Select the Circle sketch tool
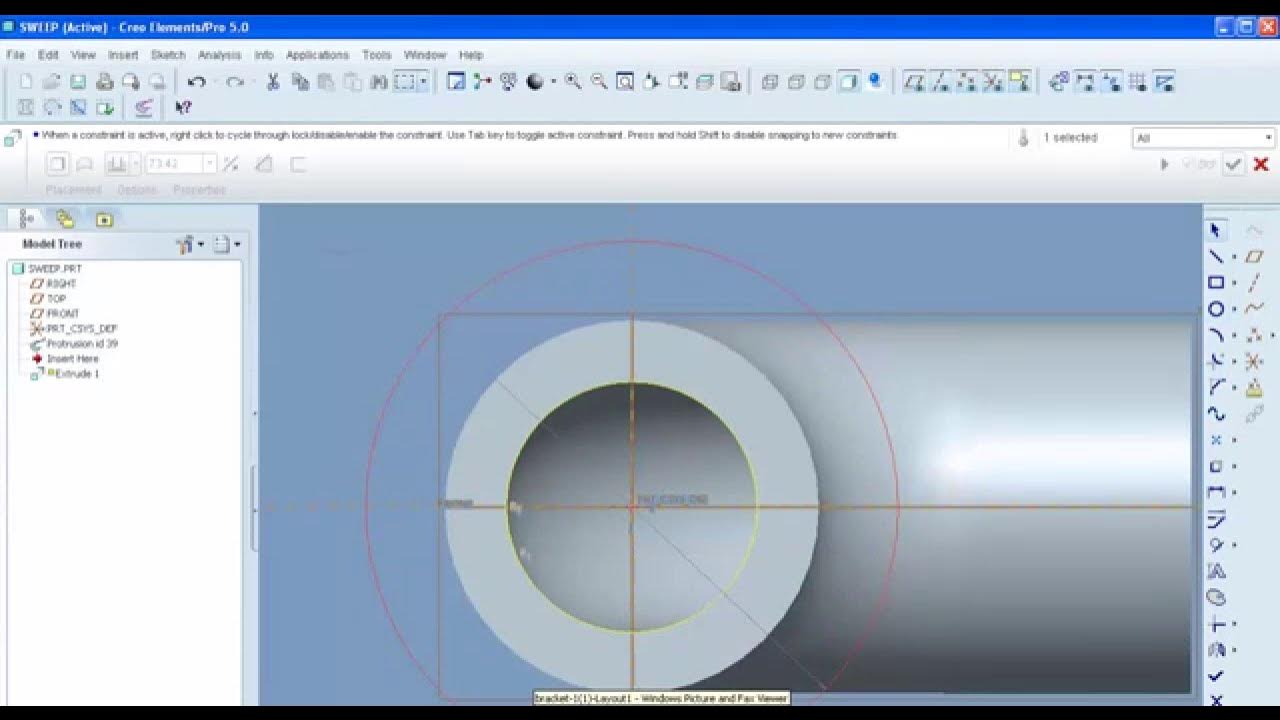The height and width of the screenshot is (720, 1280). pos(1216,309)
